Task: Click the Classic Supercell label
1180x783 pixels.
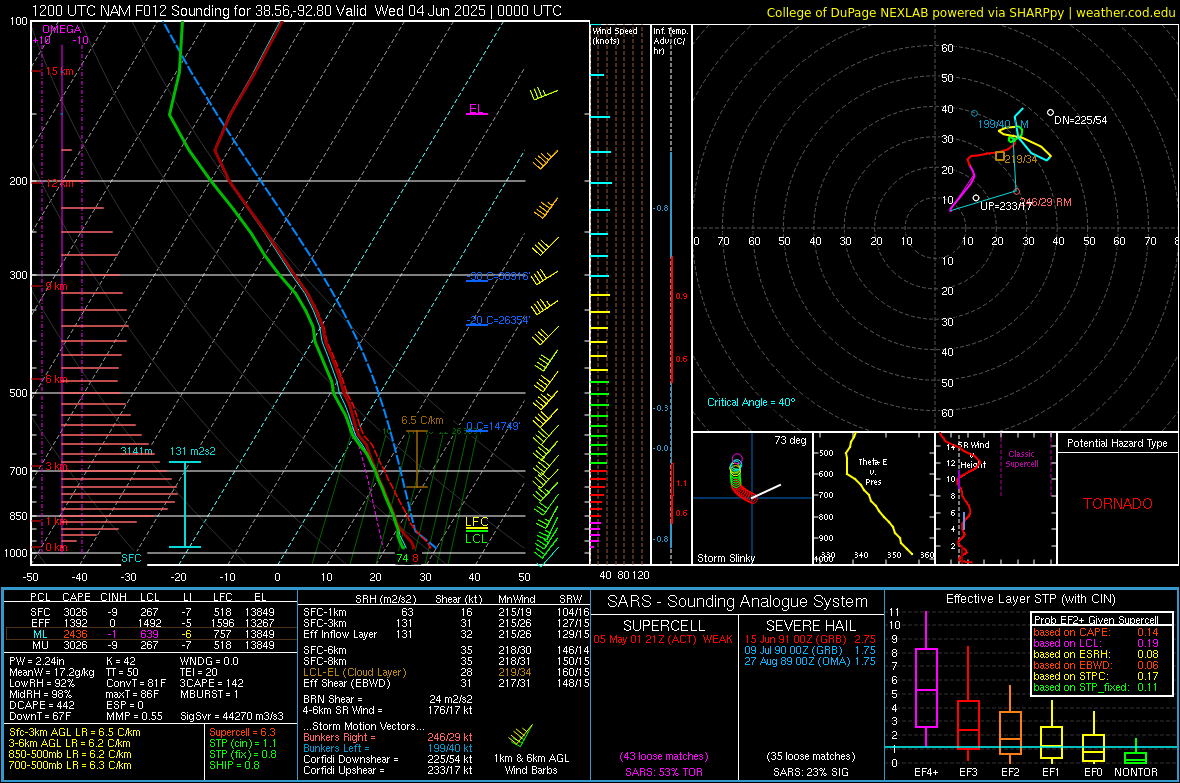Action: pyautogui.click(x=1021, y=459)
